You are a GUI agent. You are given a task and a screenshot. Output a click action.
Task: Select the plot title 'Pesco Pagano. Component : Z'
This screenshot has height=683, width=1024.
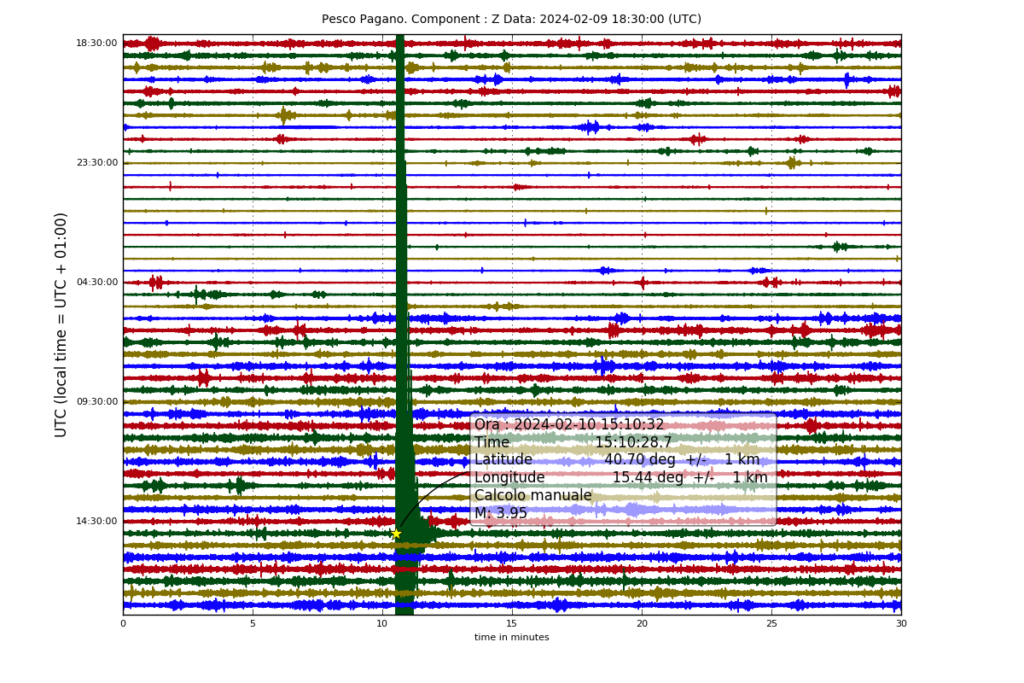[x=404, y=19]
